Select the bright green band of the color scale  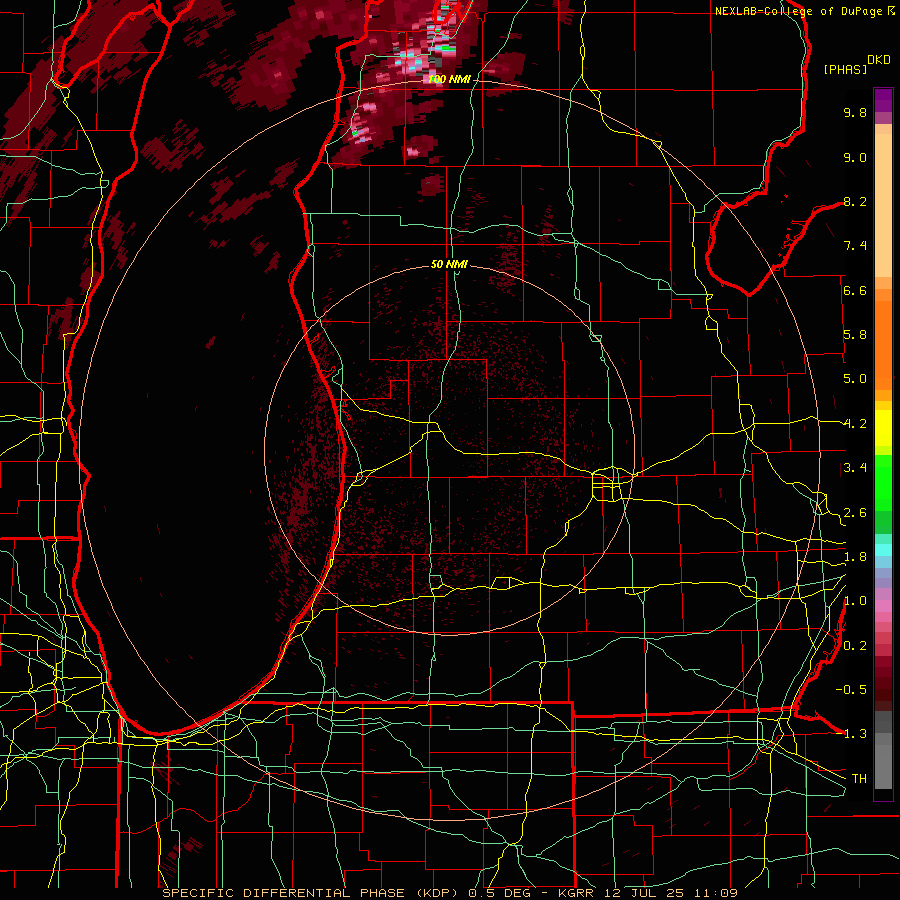click(x=883, y=483)
